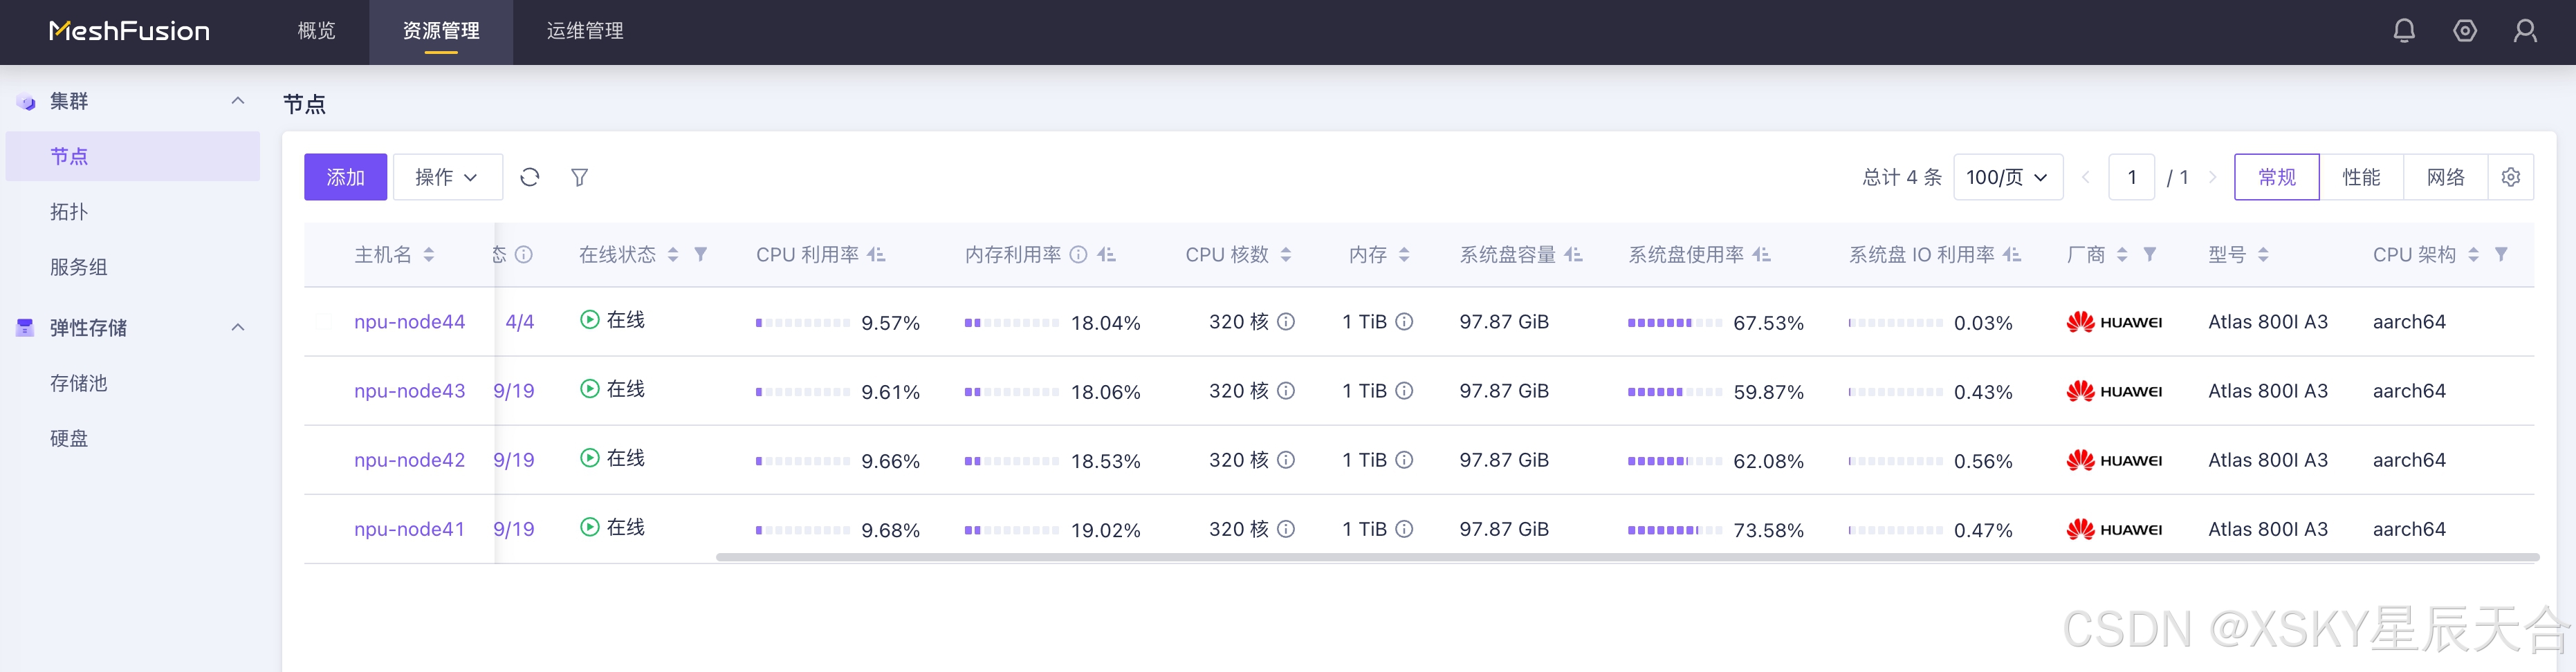Image resolution: width=2576 pixels, height=672 pixels.
Task: Click the 弹性存储 storage icon in sidebar
Action: pos(26,328)
